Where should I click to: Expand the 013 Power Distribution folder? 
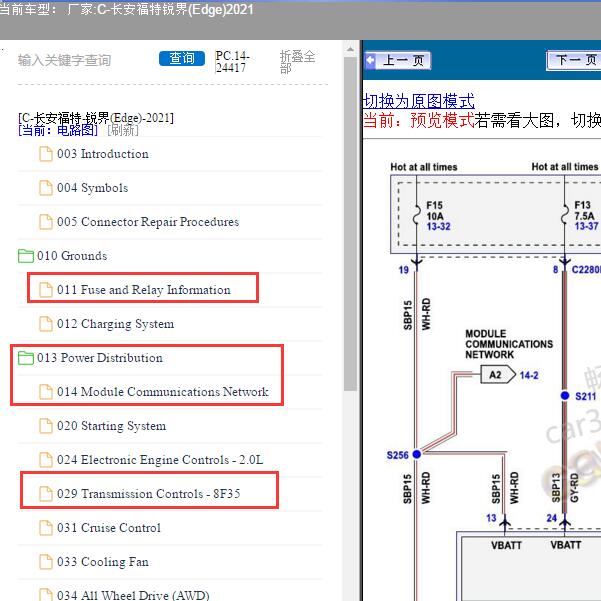pyautogui.click(x=100, y=358)
